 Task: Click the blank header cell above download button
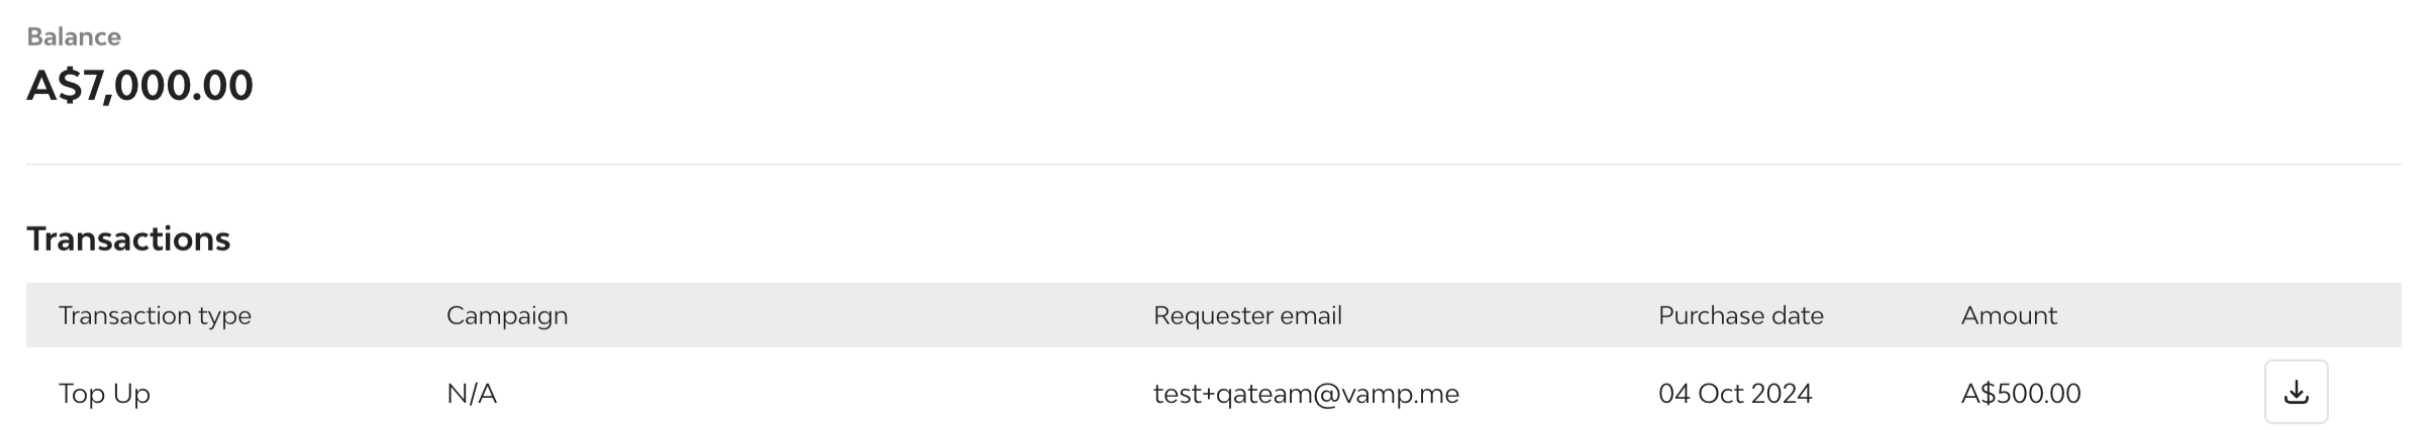point(2295,315)
